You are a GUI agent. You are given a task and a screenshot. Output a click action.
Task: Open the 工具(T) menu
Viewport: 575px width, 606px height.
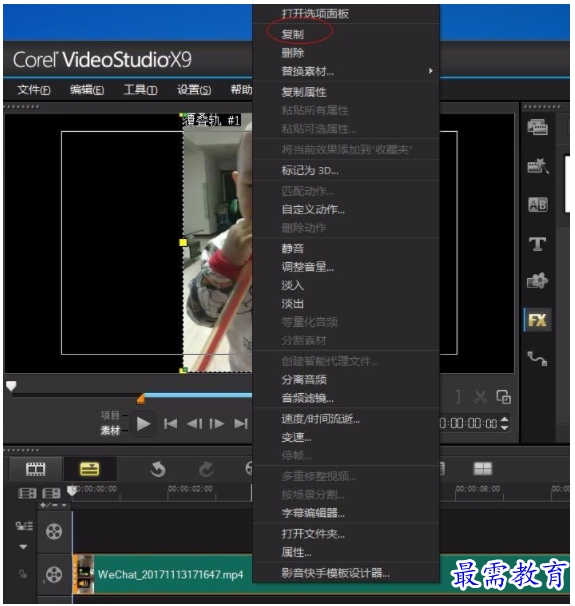click(140, 90)
